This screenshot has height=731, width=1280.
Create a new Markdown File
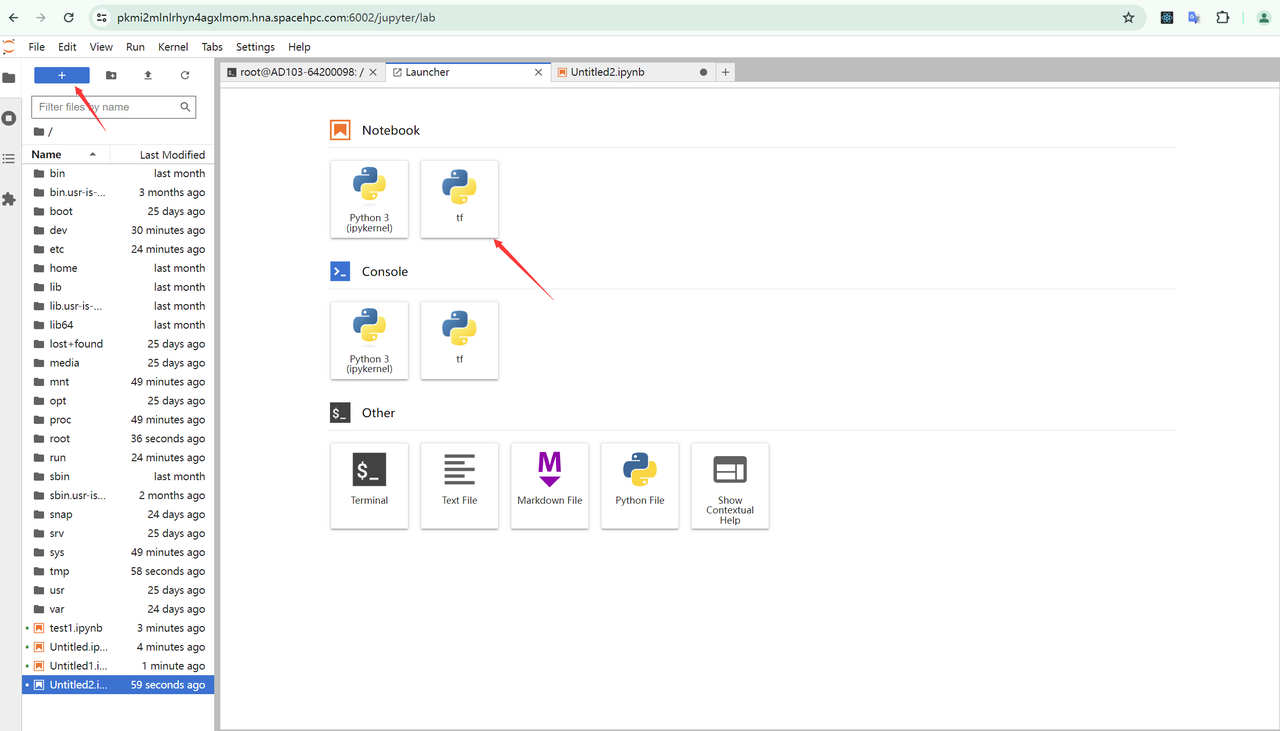tap(550, 485)
